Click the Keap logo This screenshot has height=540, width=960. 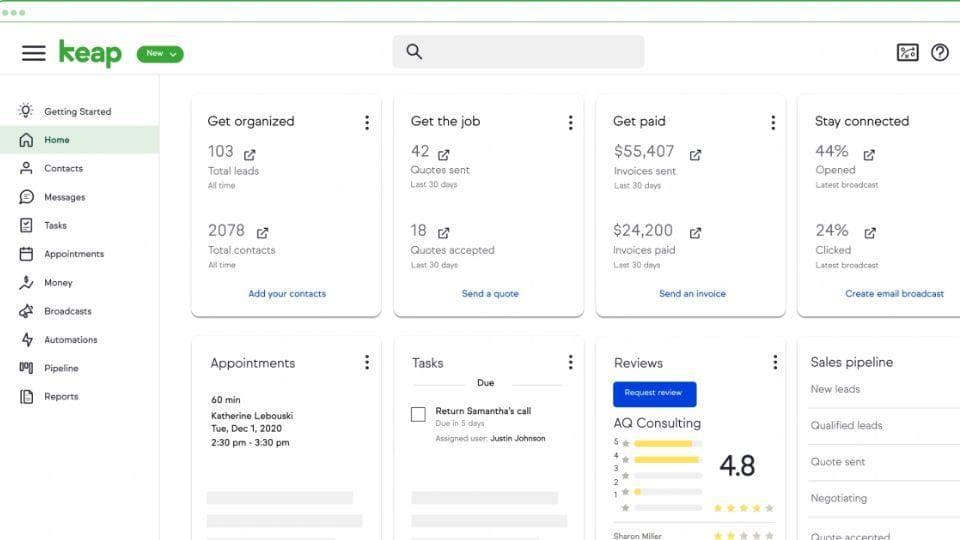click(x=90, y=53)
